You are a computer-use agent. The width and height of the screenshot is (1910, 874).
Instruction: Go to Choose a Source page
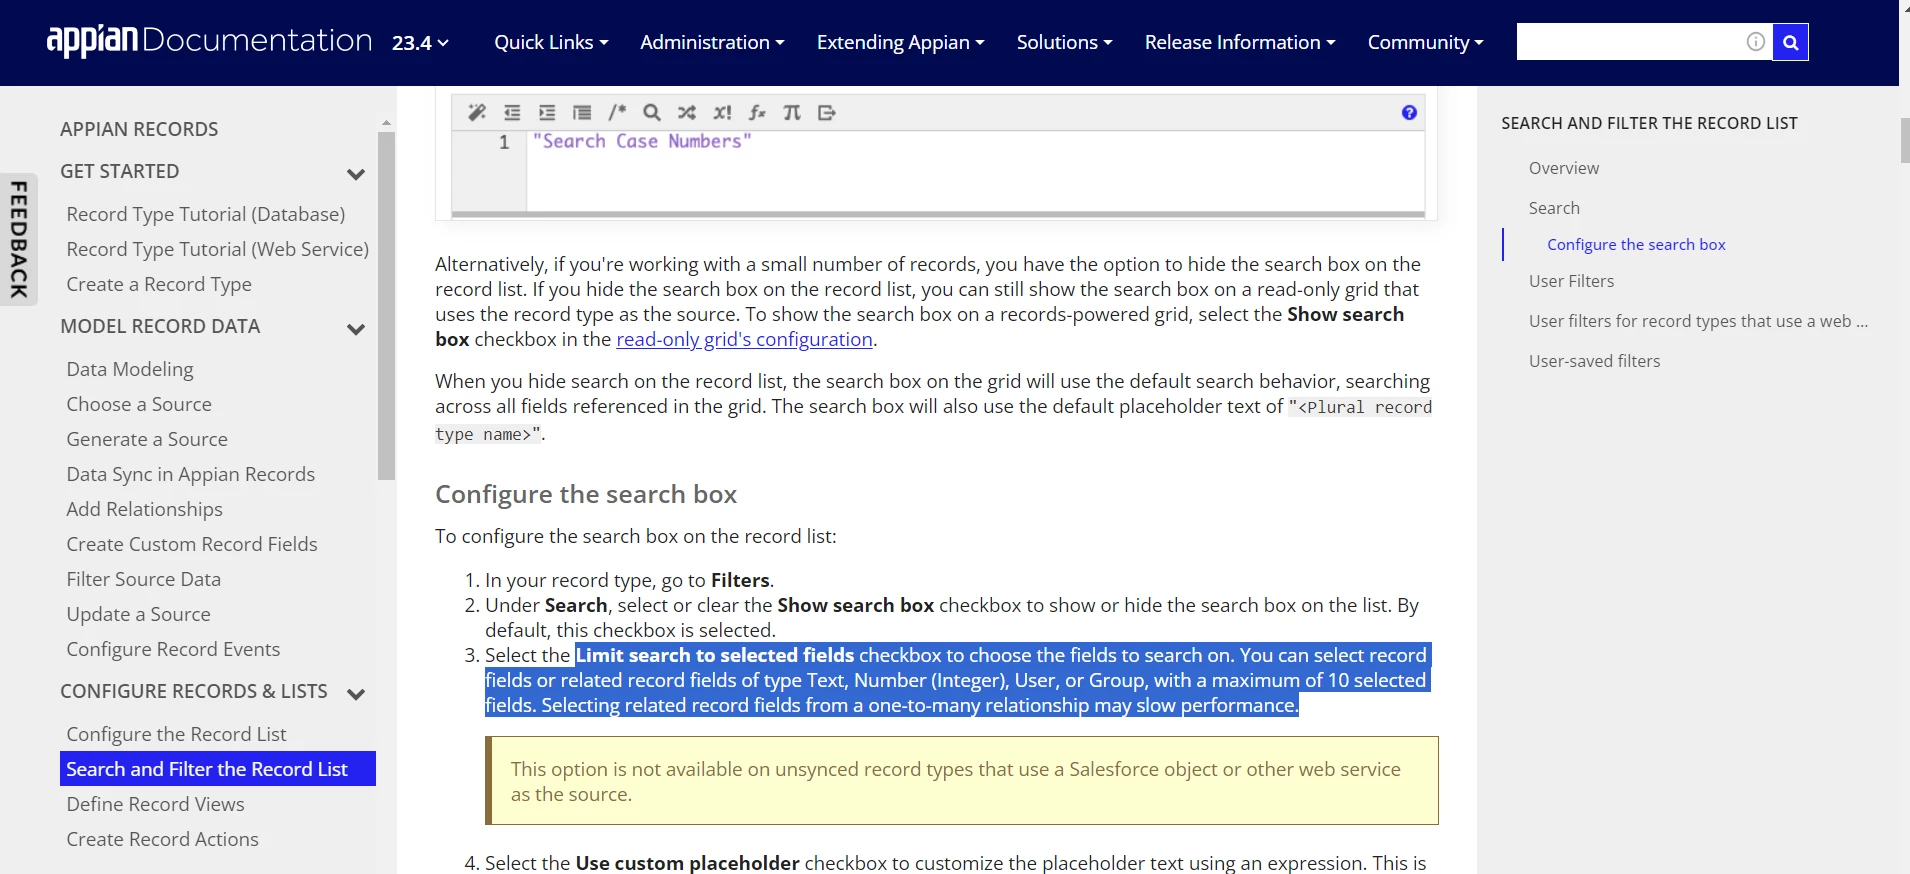(x=139, y=404)
